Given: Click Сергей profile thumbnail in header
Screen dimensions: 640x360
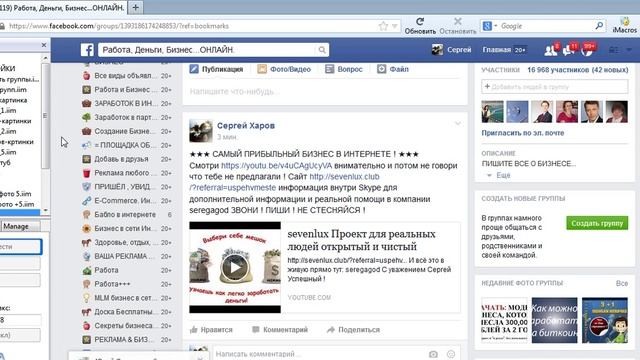Looking at the screenshot, I should point(437,50).
